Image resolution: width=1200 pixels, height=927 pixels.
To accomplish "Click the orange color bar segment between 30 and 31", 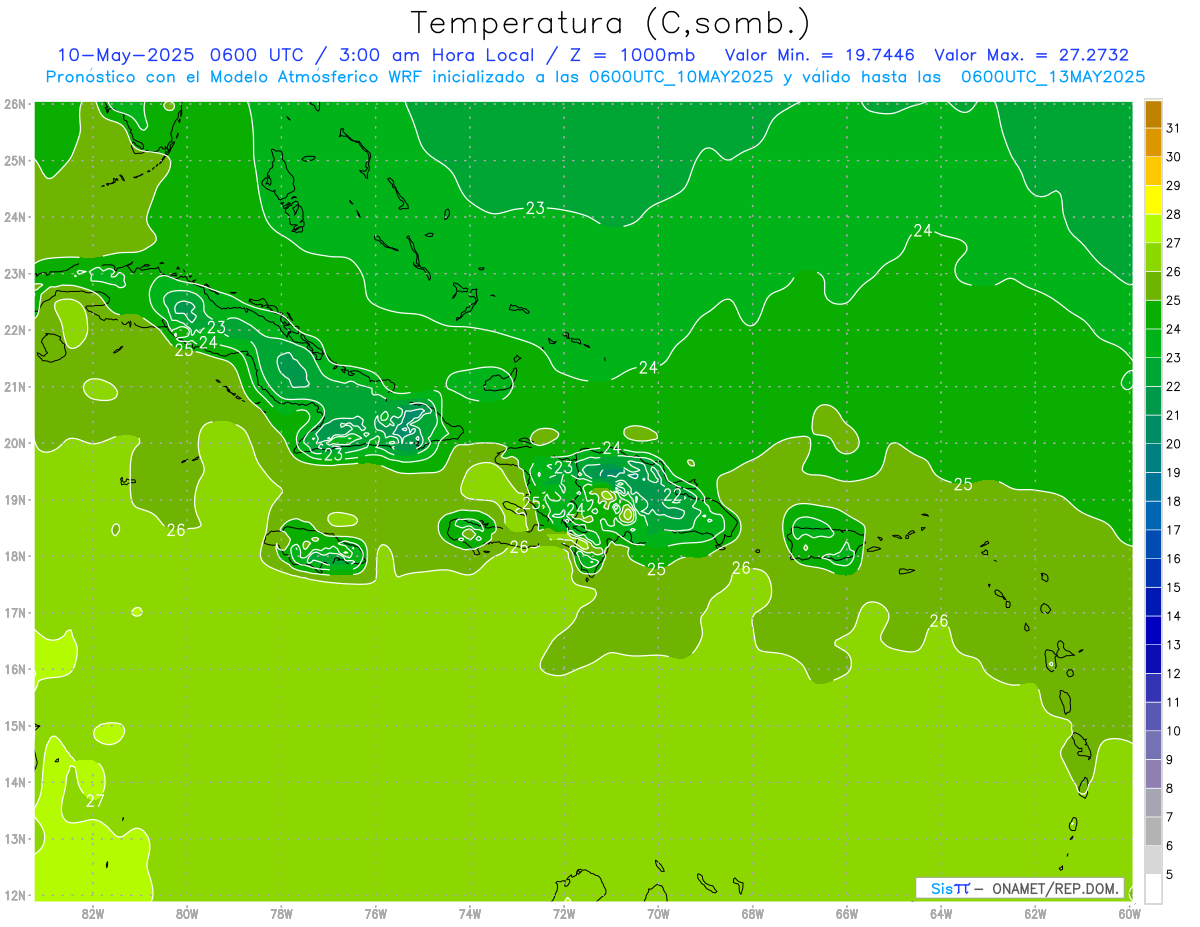I will pyautogui.click(x=1153, y=143).
